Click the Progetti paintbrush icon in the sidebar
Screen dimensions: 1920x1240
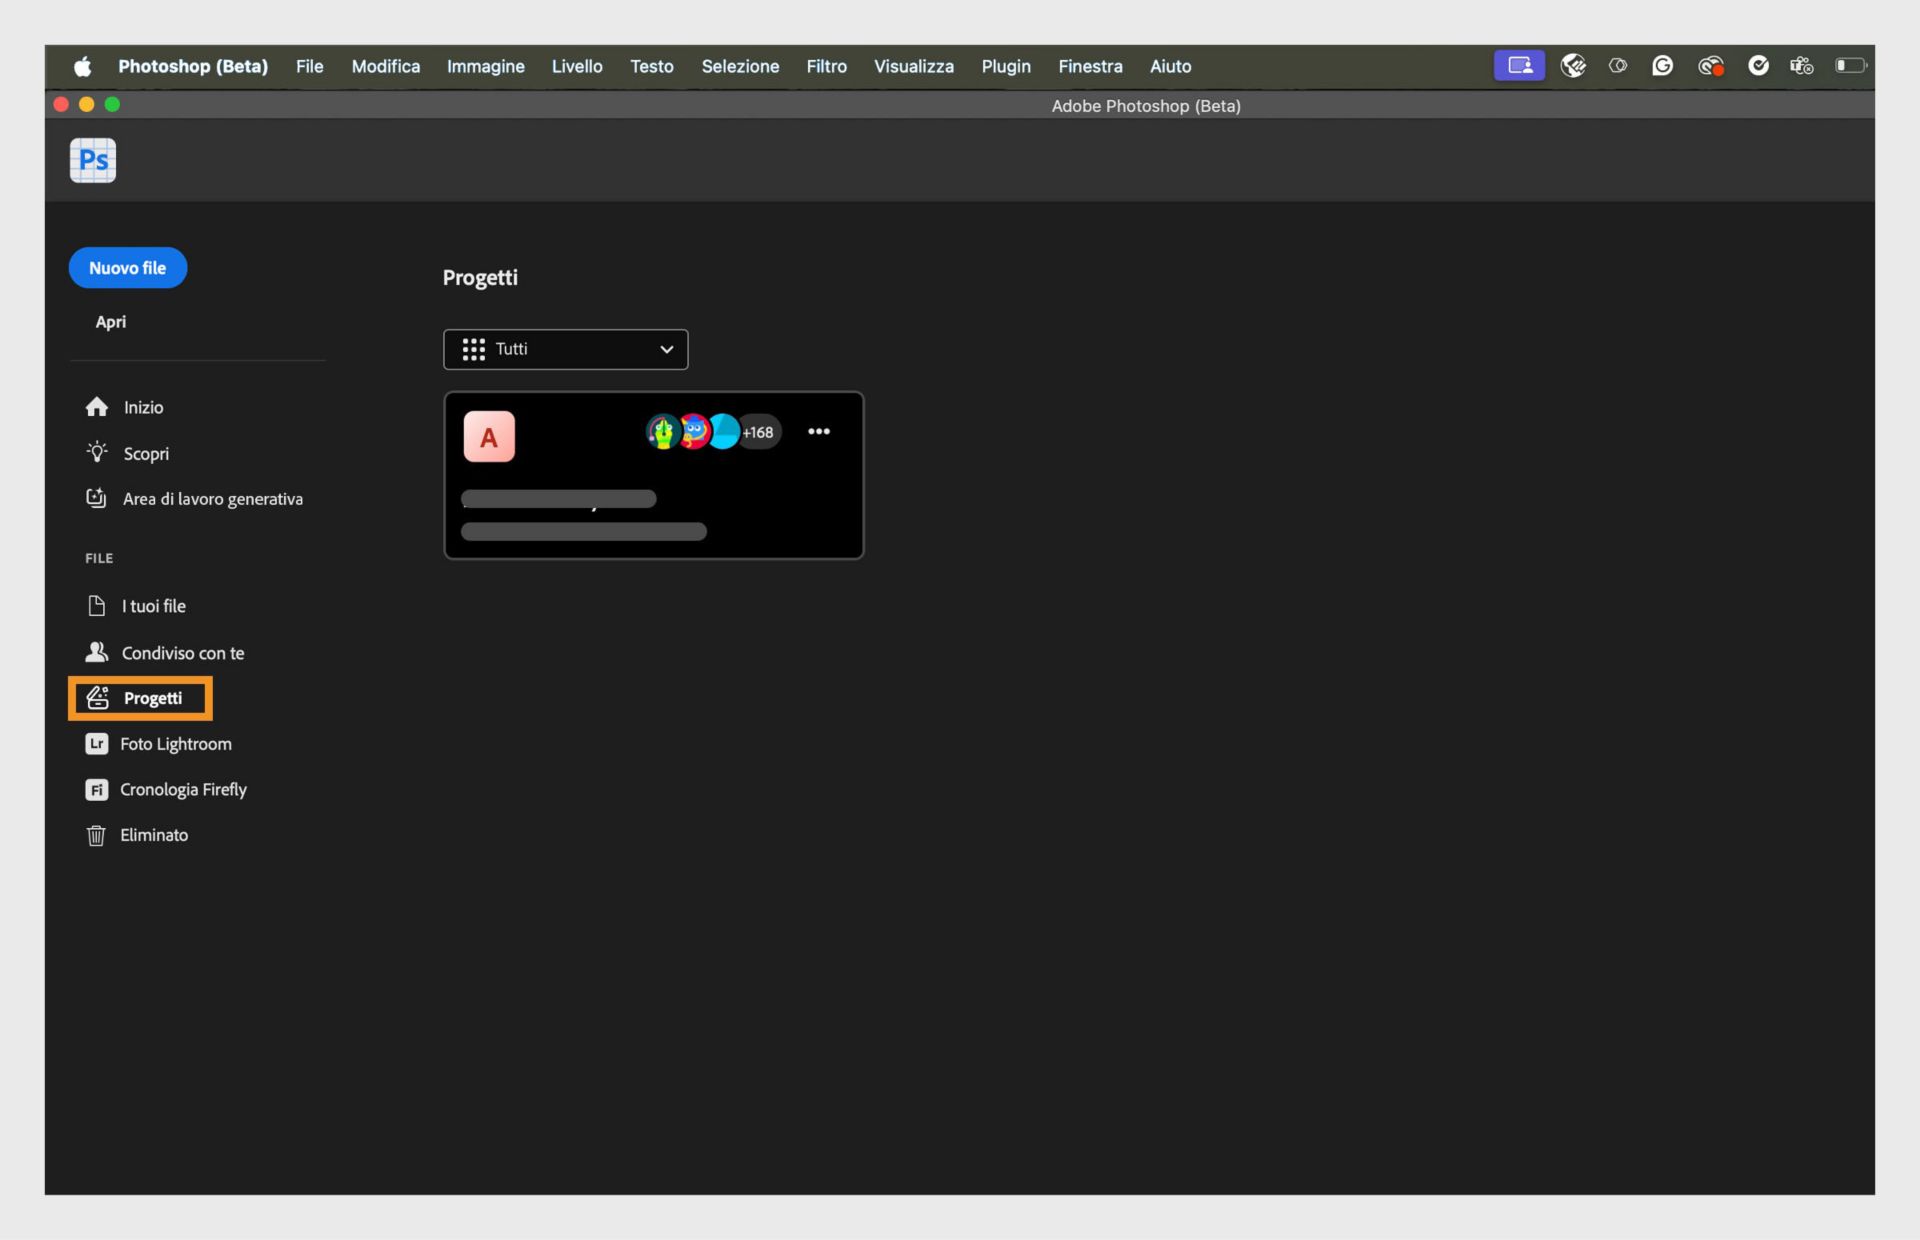(x=98, y=698)
